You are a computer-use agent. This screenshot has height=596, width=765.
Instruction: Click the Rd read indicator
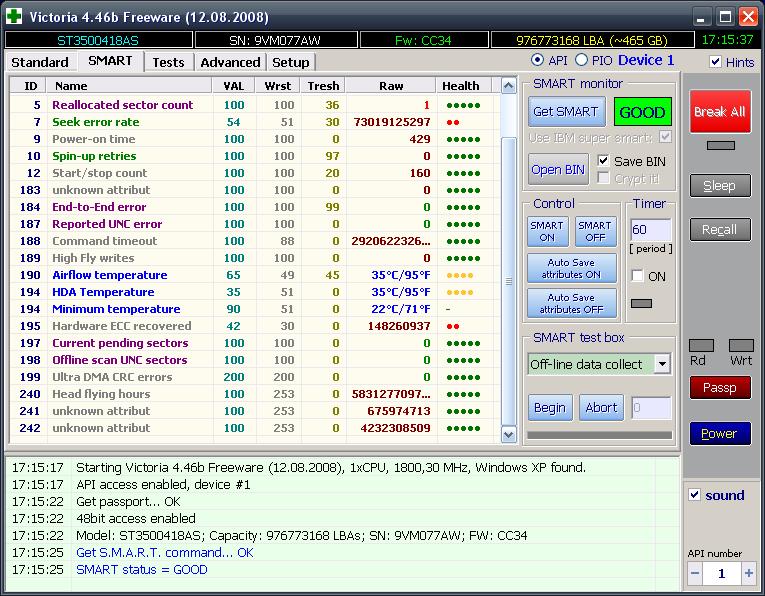click(x=701, y=345)
